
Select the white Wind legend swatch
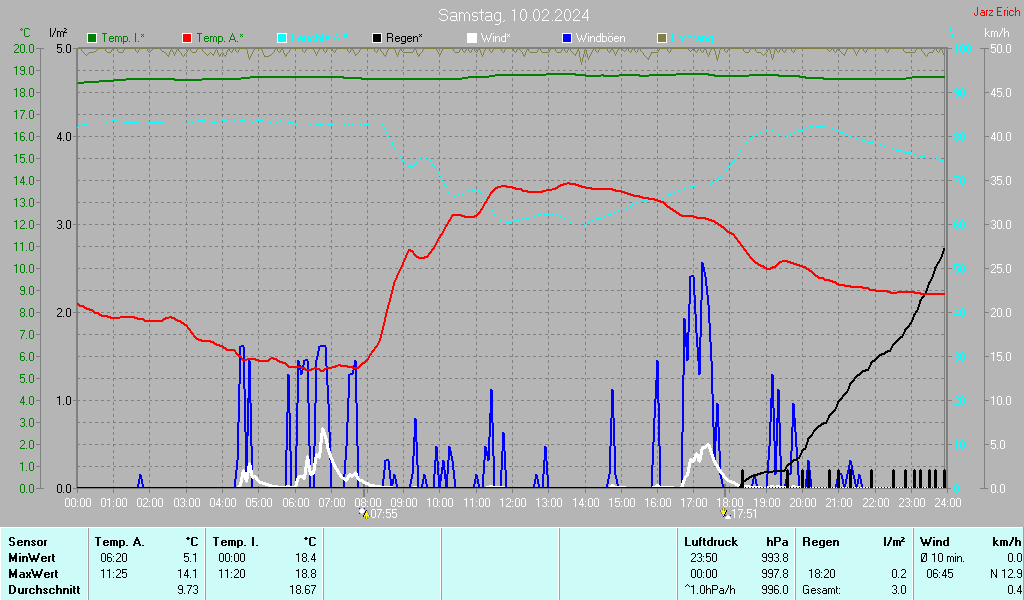coord(472,38)
